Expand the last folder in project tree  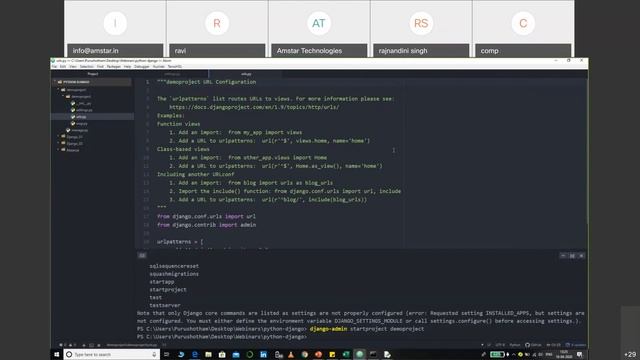coord(72,150)
